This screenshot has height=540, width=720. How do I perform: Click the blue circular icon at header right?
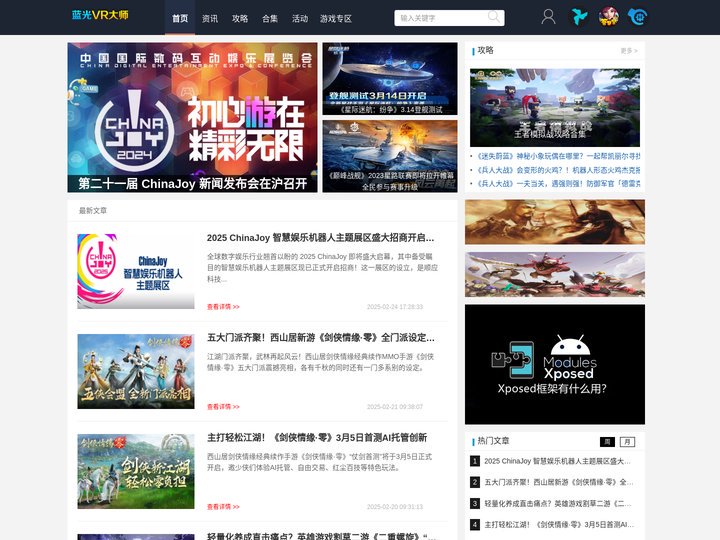[637, 17]
